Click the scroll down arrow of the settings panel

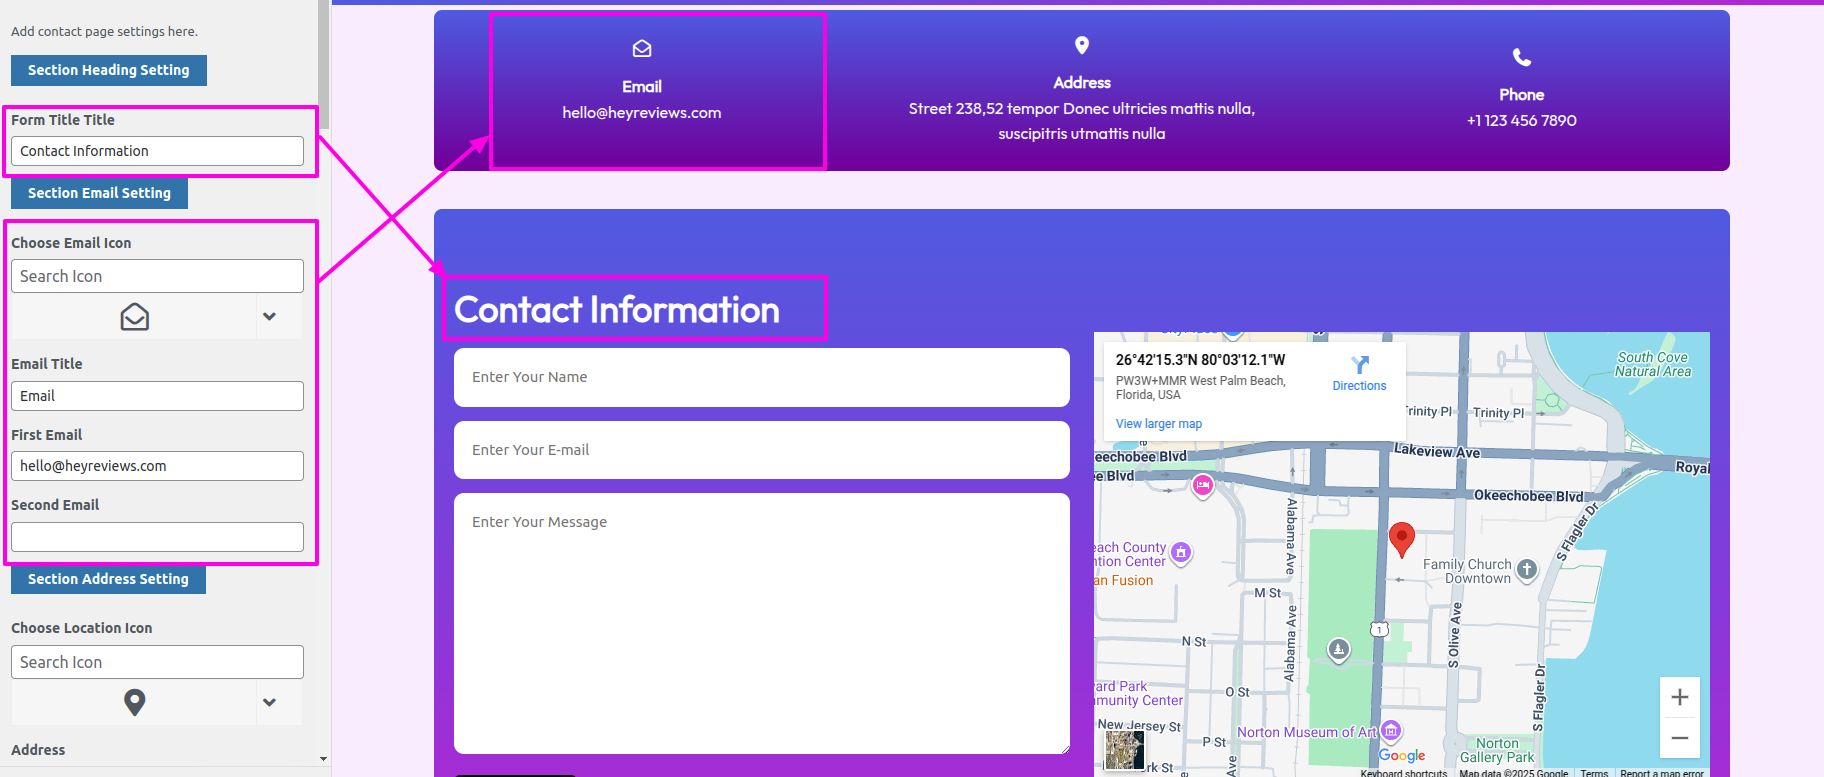click(323, 759)
